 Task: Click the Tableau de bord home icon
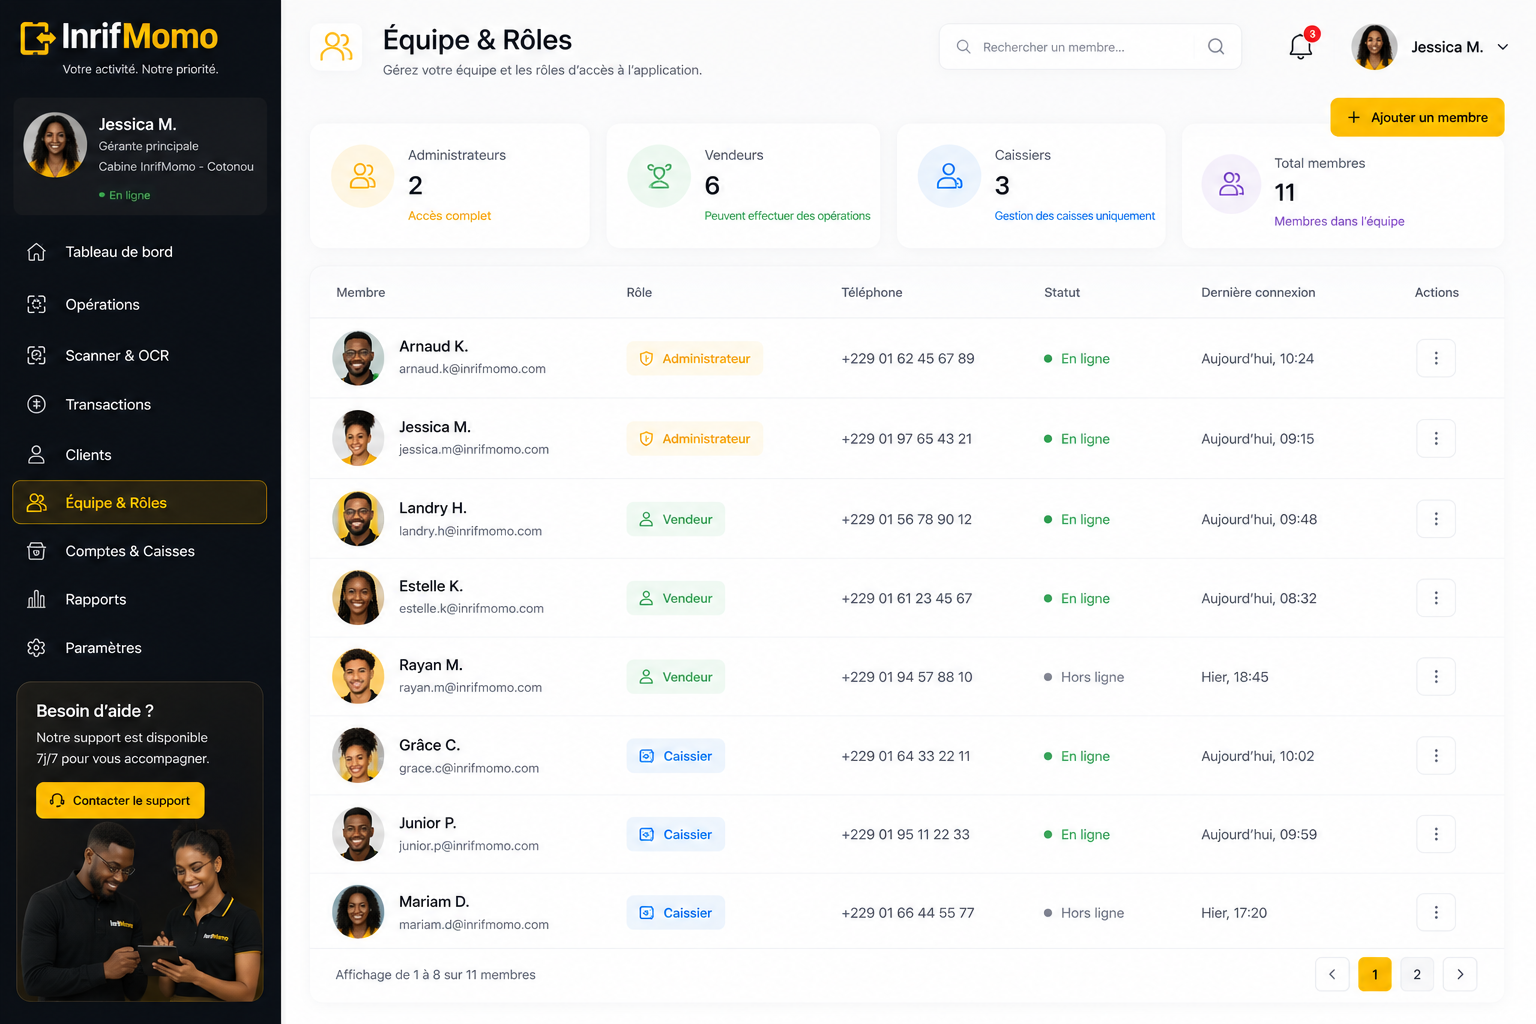pos(36,252)
